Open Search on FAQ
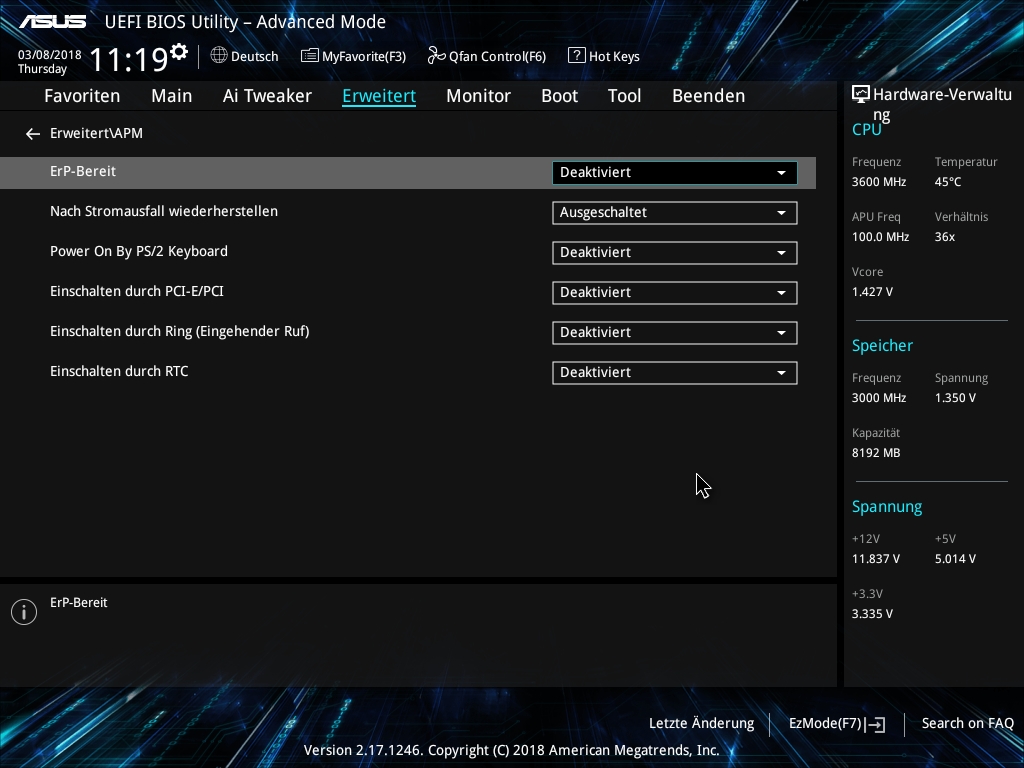The height and width of the screenshot is (768, 1024). [967, 724]
